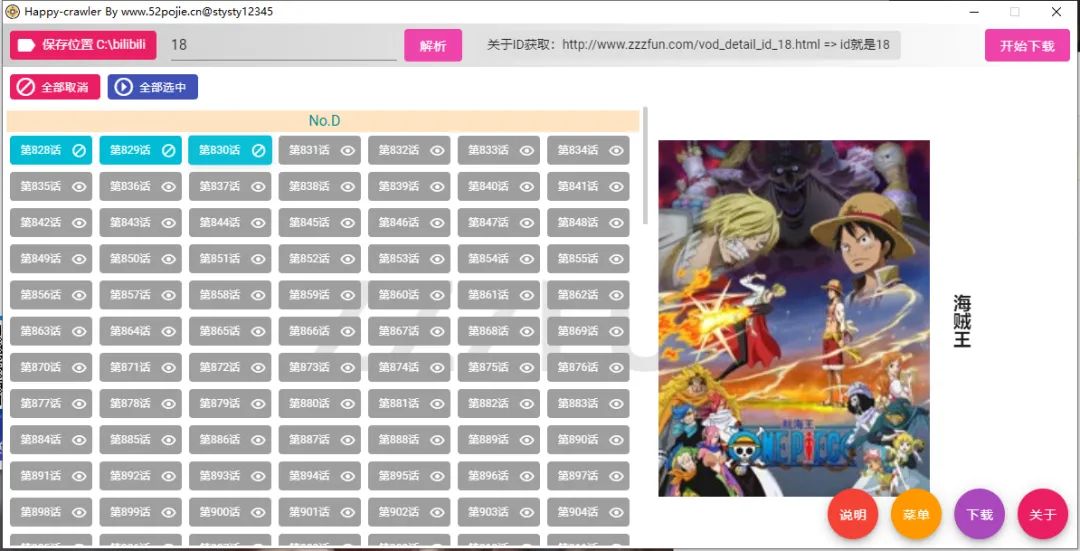Click the 全部取消 deselect-all button
The height and width of the screenshot is (551, 1080).
(x=55, y=87)
